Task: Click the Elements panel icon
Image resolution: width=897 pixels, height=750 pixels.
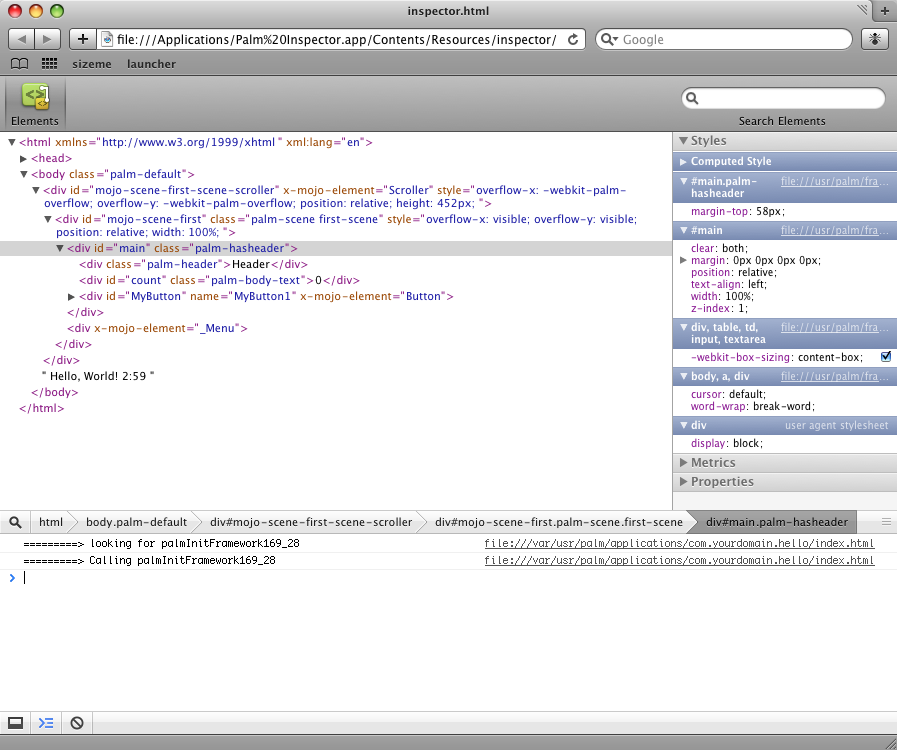Action: point(35,99)
